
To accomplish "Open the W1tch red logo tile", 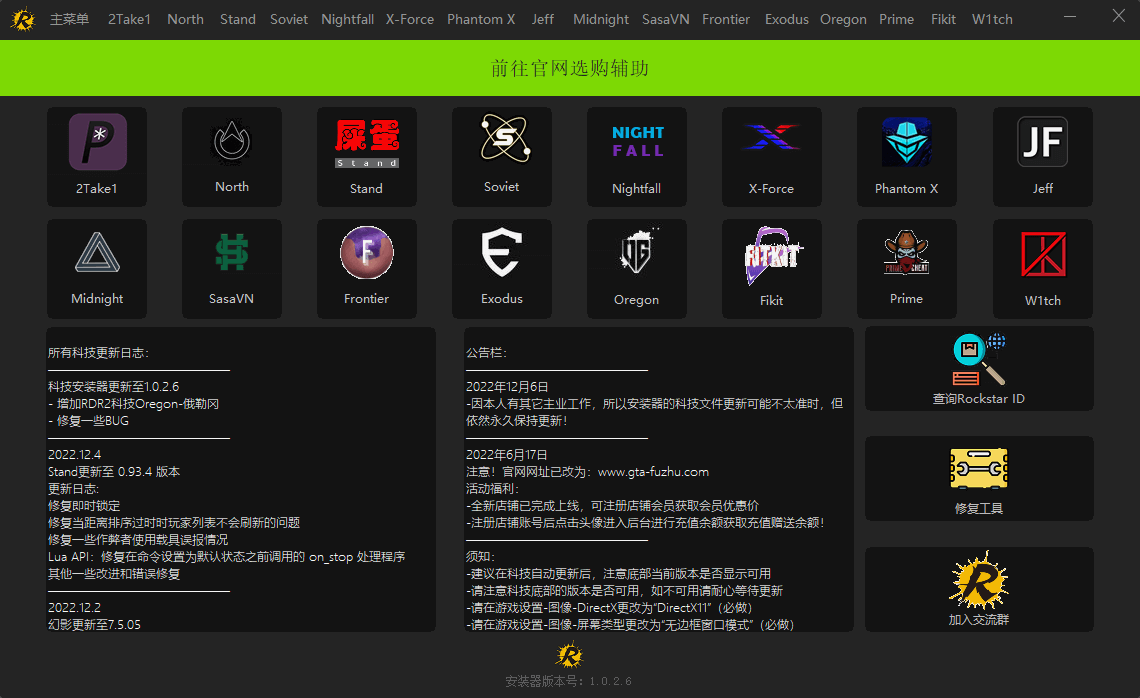I will pos(1043,269).
